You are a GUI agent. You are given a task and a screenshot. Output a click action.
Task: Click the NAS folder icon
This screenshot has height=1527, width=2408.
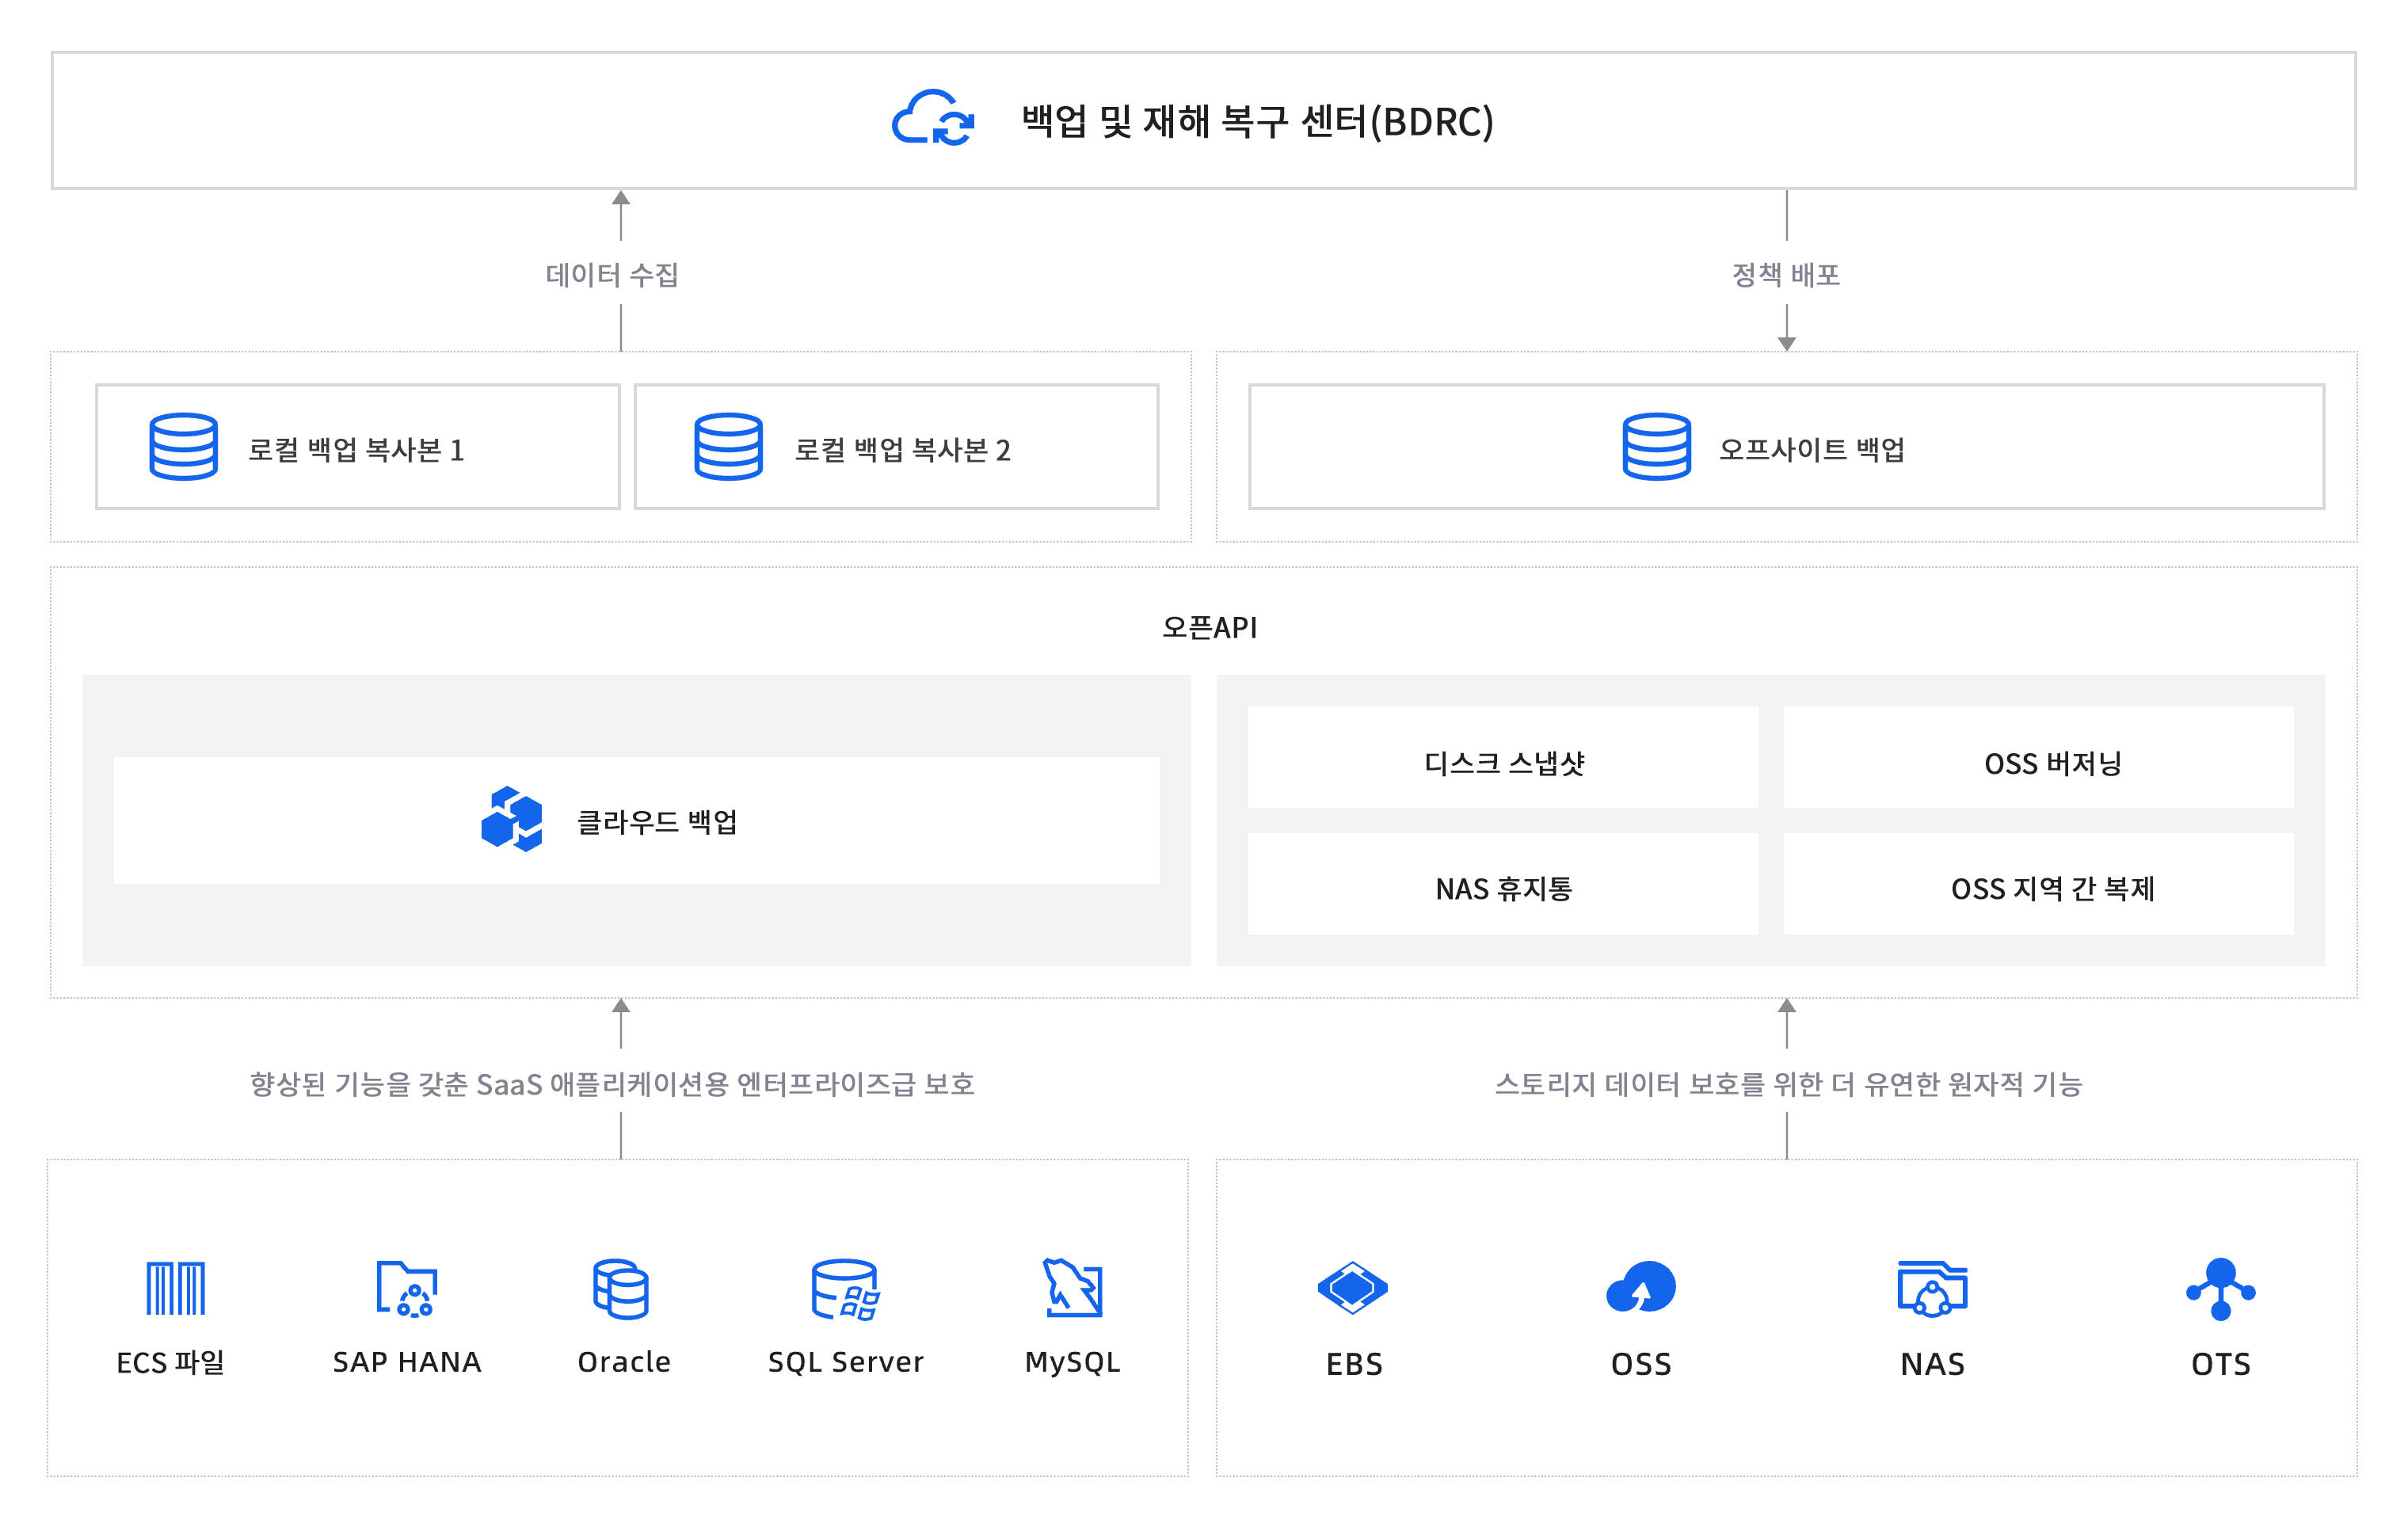pyautogui.click(x=1932, y=1288)
